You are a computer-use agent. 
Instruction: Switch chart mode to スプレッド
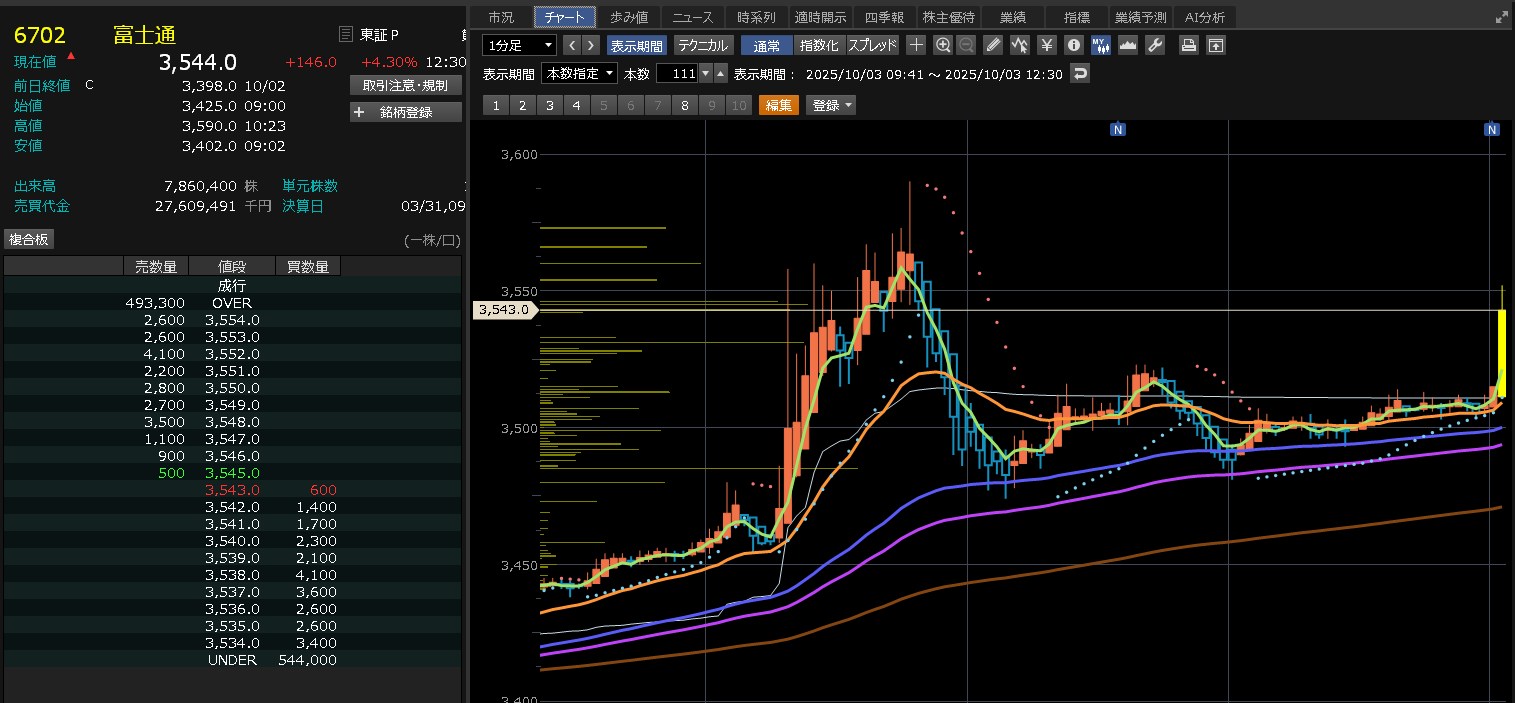coord(873,45)
